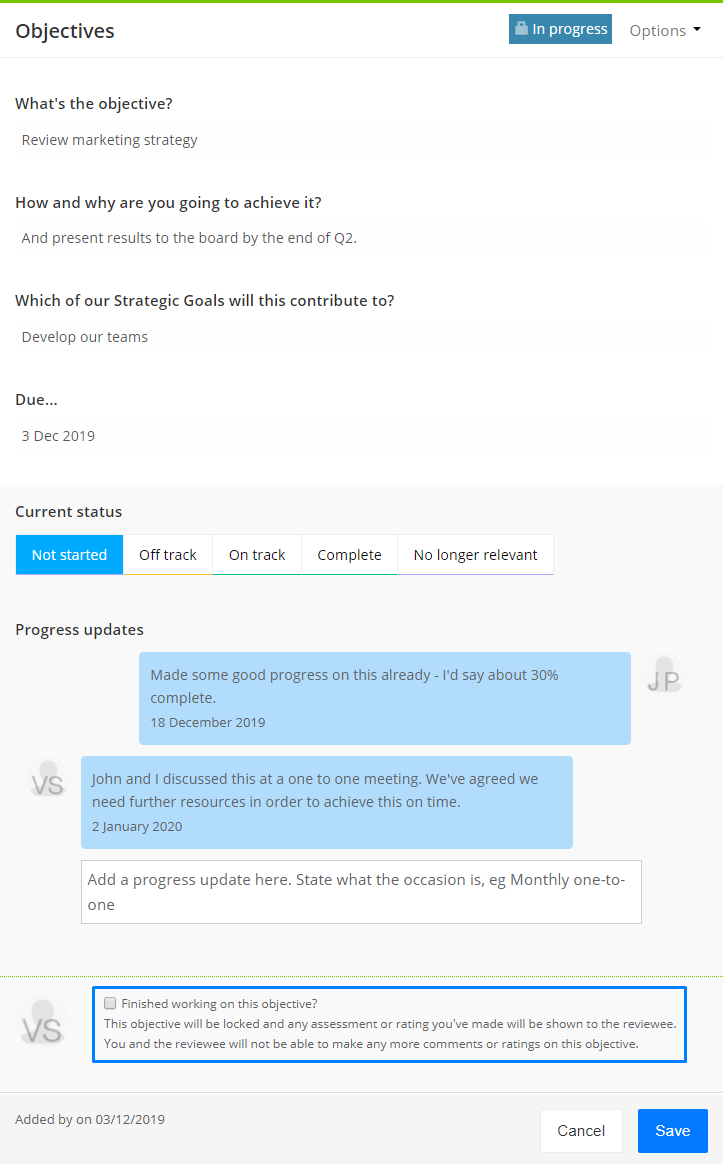Click the Review marketing strategy objective field

(x=362, y=140)
